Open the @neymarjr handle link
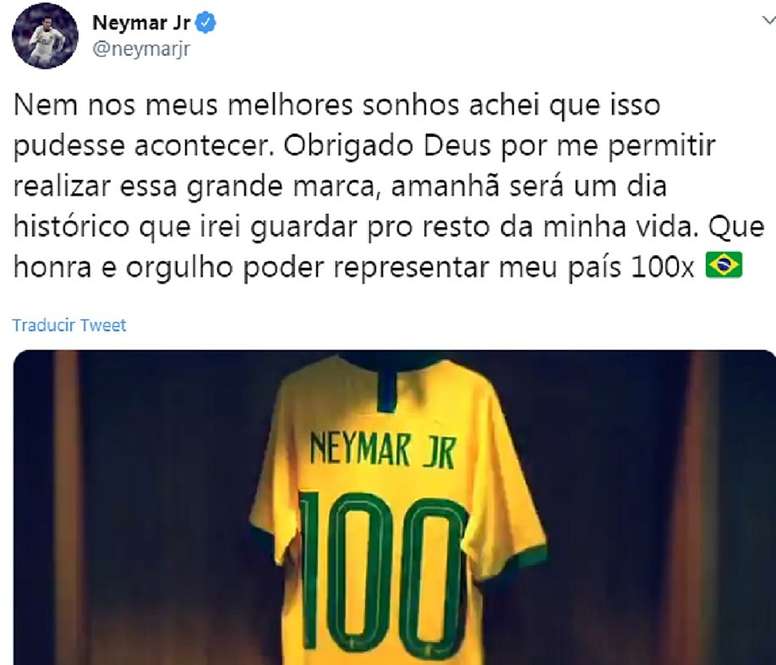This screenshot has height=665, width=776. tap(141, 50)
